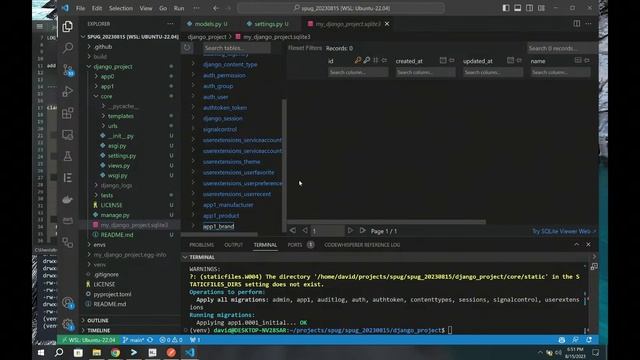Image resolution: width=640 pixels, height=360 pixels.
Task: Click the Search tables input field
Action: (237, 48)
